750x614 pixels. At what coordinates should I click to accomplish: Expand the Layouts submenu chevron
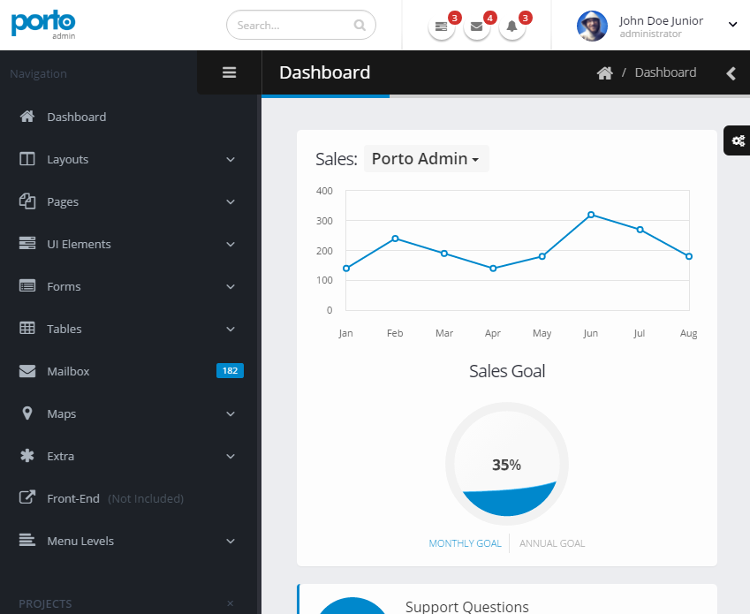(x=231, y=159)
